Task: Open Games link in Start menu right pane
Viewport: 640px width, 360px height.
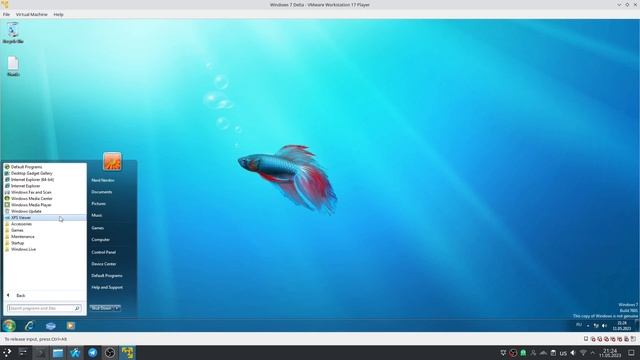Action: (98, 228)
